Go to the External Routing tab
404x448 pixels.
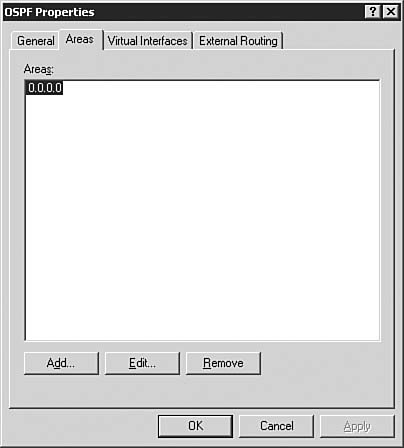pos(238,41)
